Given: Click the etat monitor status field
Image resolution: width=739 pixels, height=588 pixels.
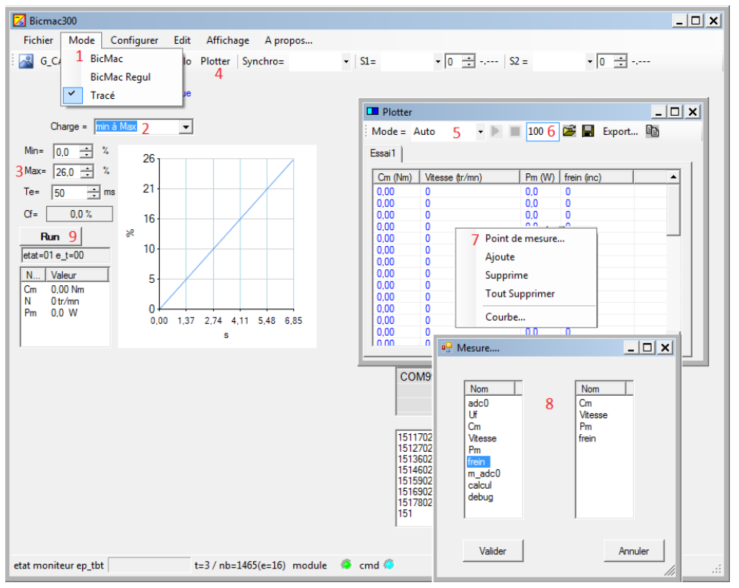Looking at the screenshot, I should pyautogui.click(x=149, y=564).
